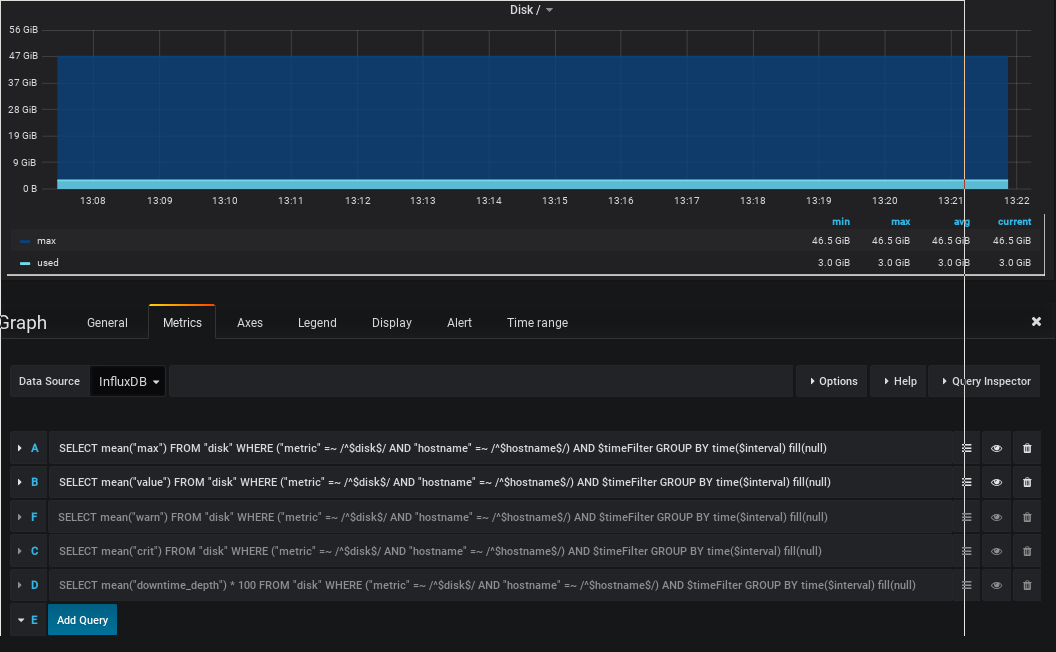
Task: Open the query C hamburger menu
Action: pyautogui.click(x=966, y=551)
